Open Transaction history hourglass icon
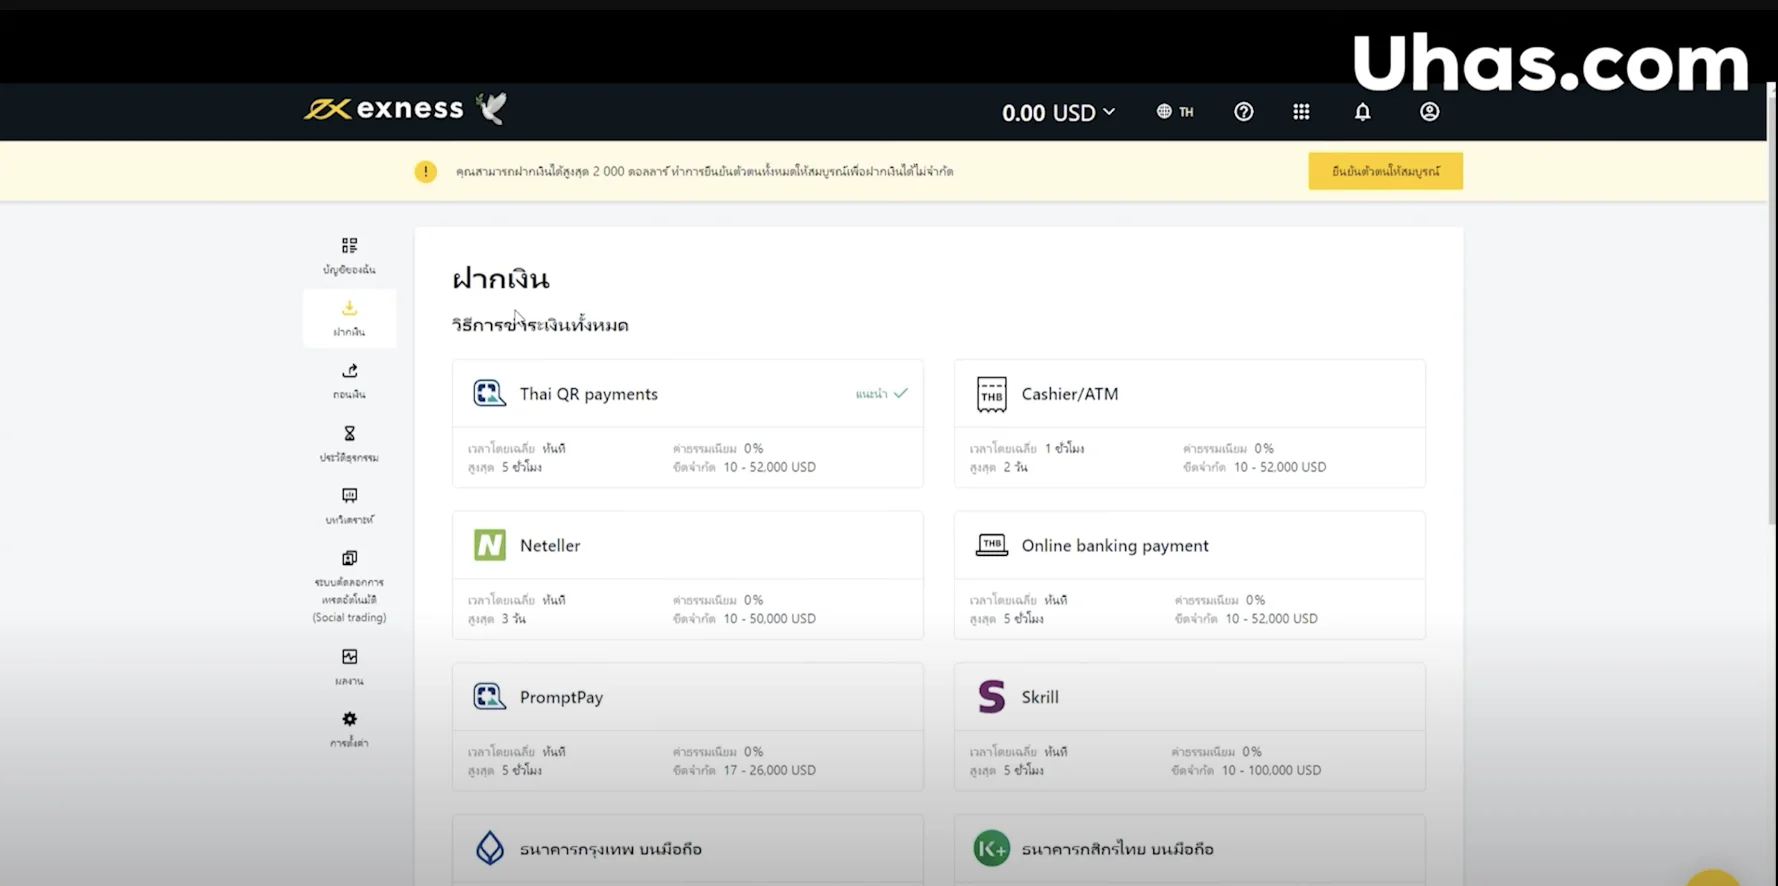The width and height of the screenshot is (1778, 886). coord(349,433)
